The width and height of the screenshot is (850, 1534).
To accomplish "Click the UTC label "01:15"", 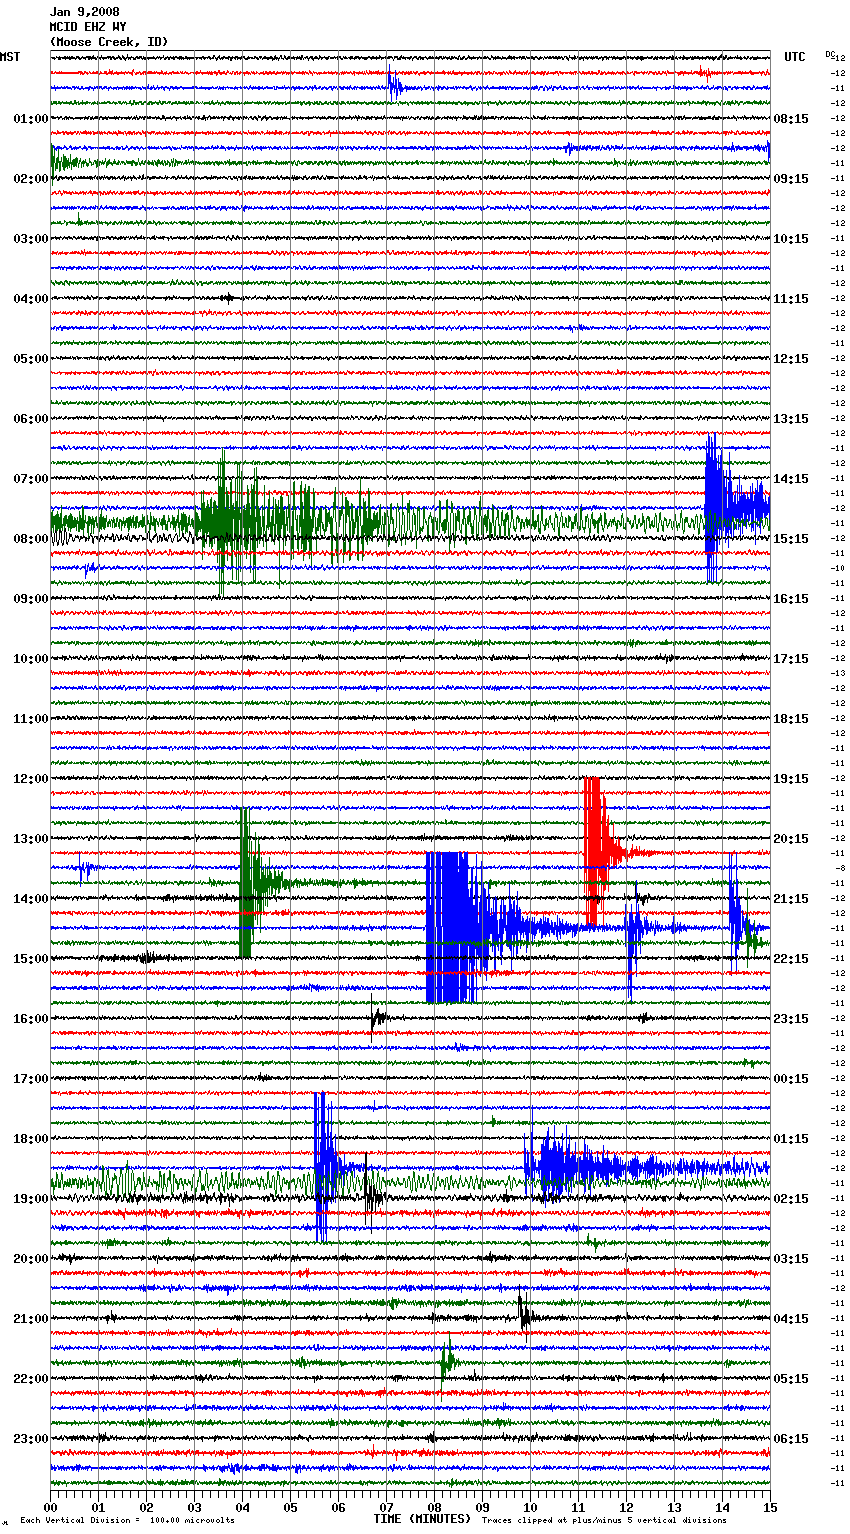I will click(x=791, y=1138).
